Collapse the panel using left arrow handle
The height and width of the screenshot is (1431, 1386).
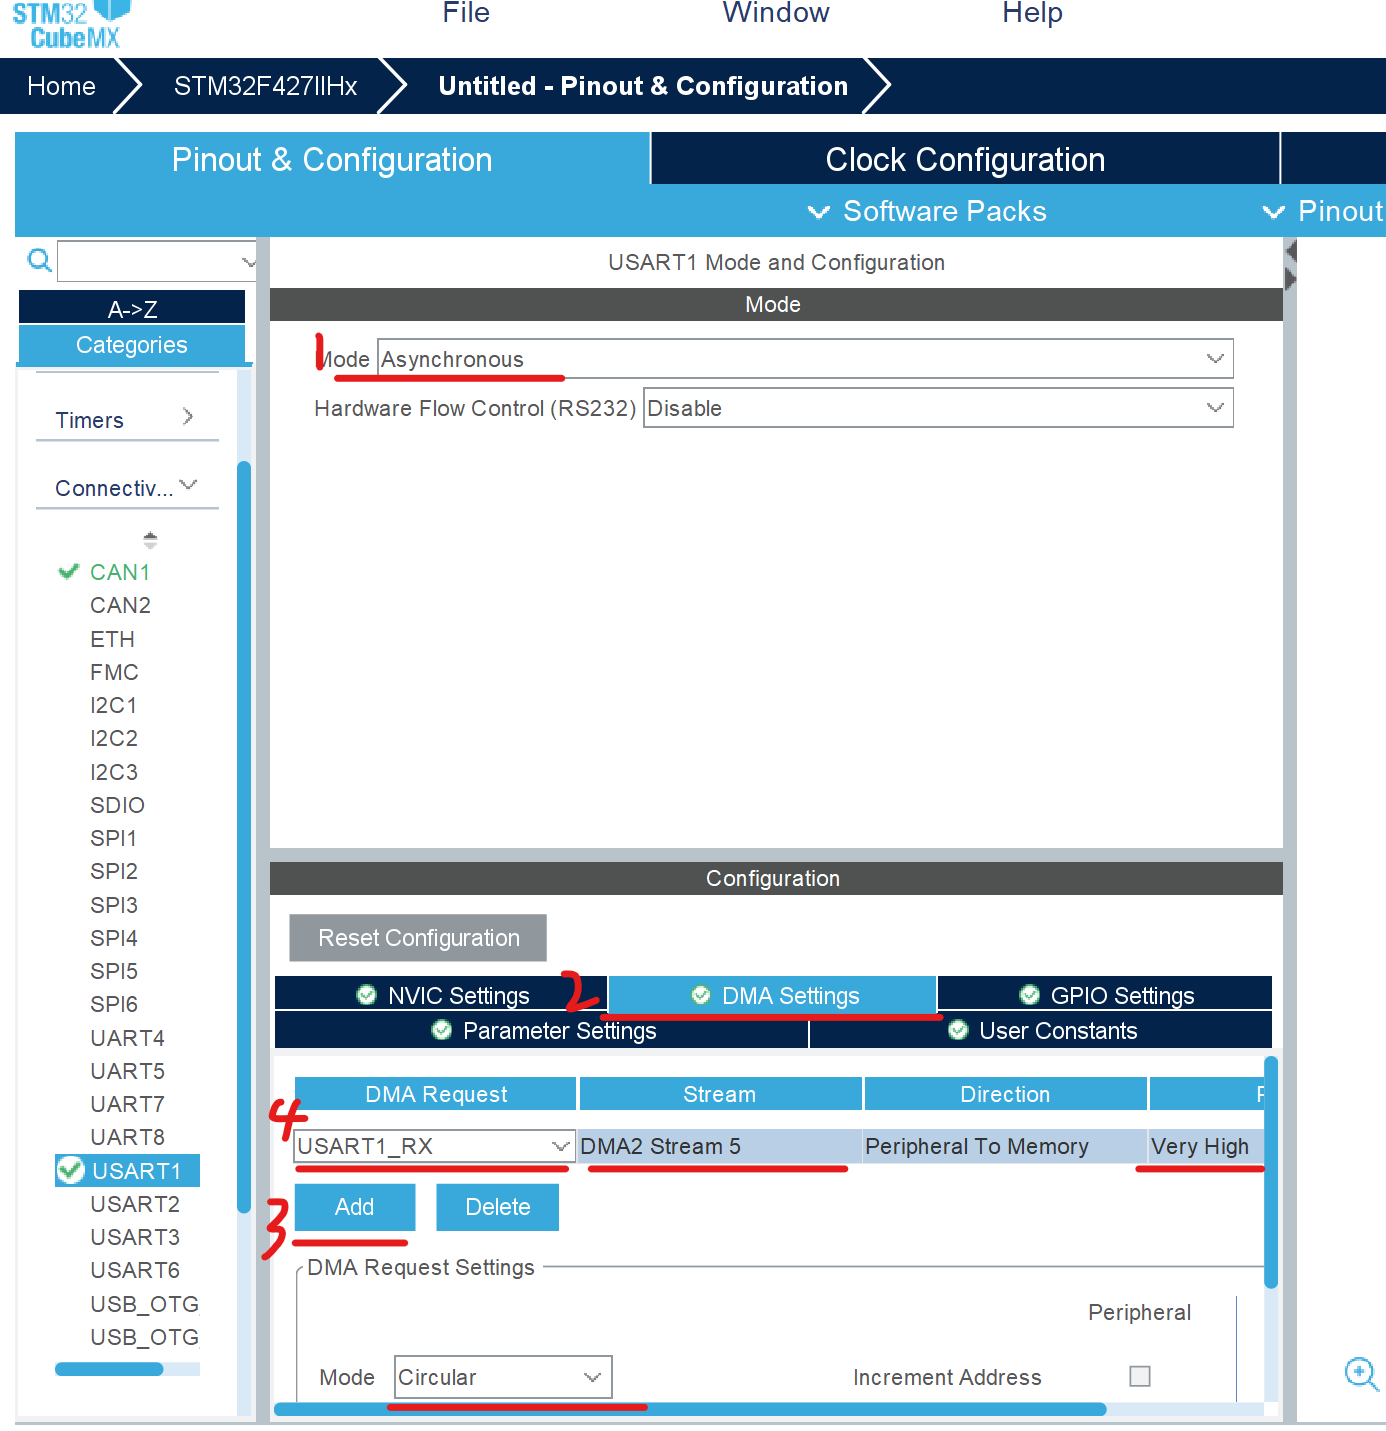1291,251
